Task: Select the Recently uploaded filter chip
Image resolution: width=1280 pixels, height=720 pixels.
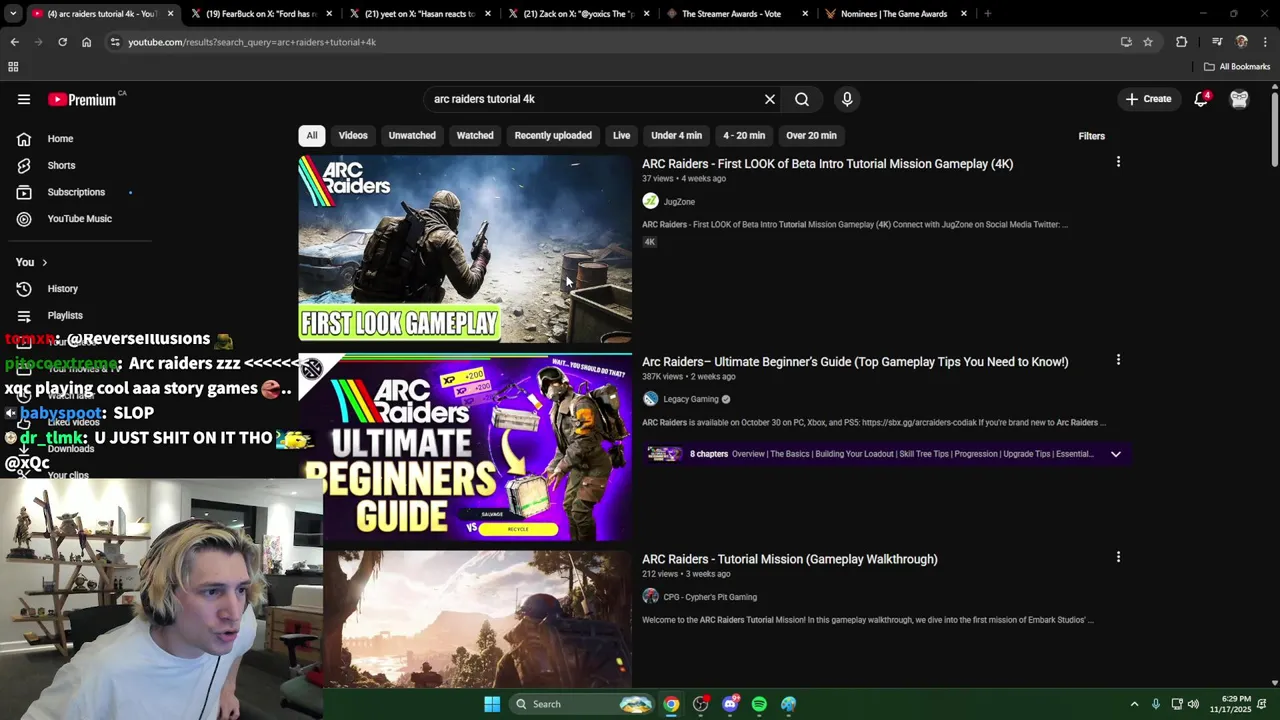Action: pos(553,135)
